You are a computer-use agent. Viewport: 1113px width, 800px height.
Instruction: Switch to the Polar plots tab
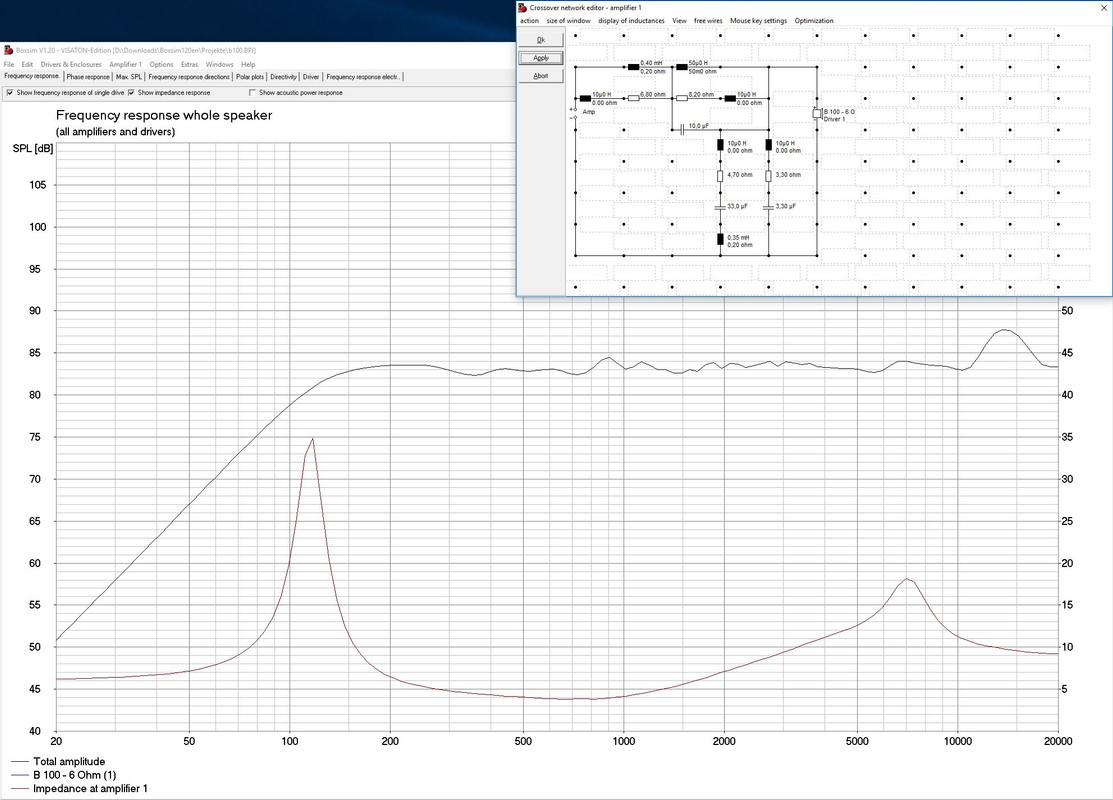(x=250, y=77)
